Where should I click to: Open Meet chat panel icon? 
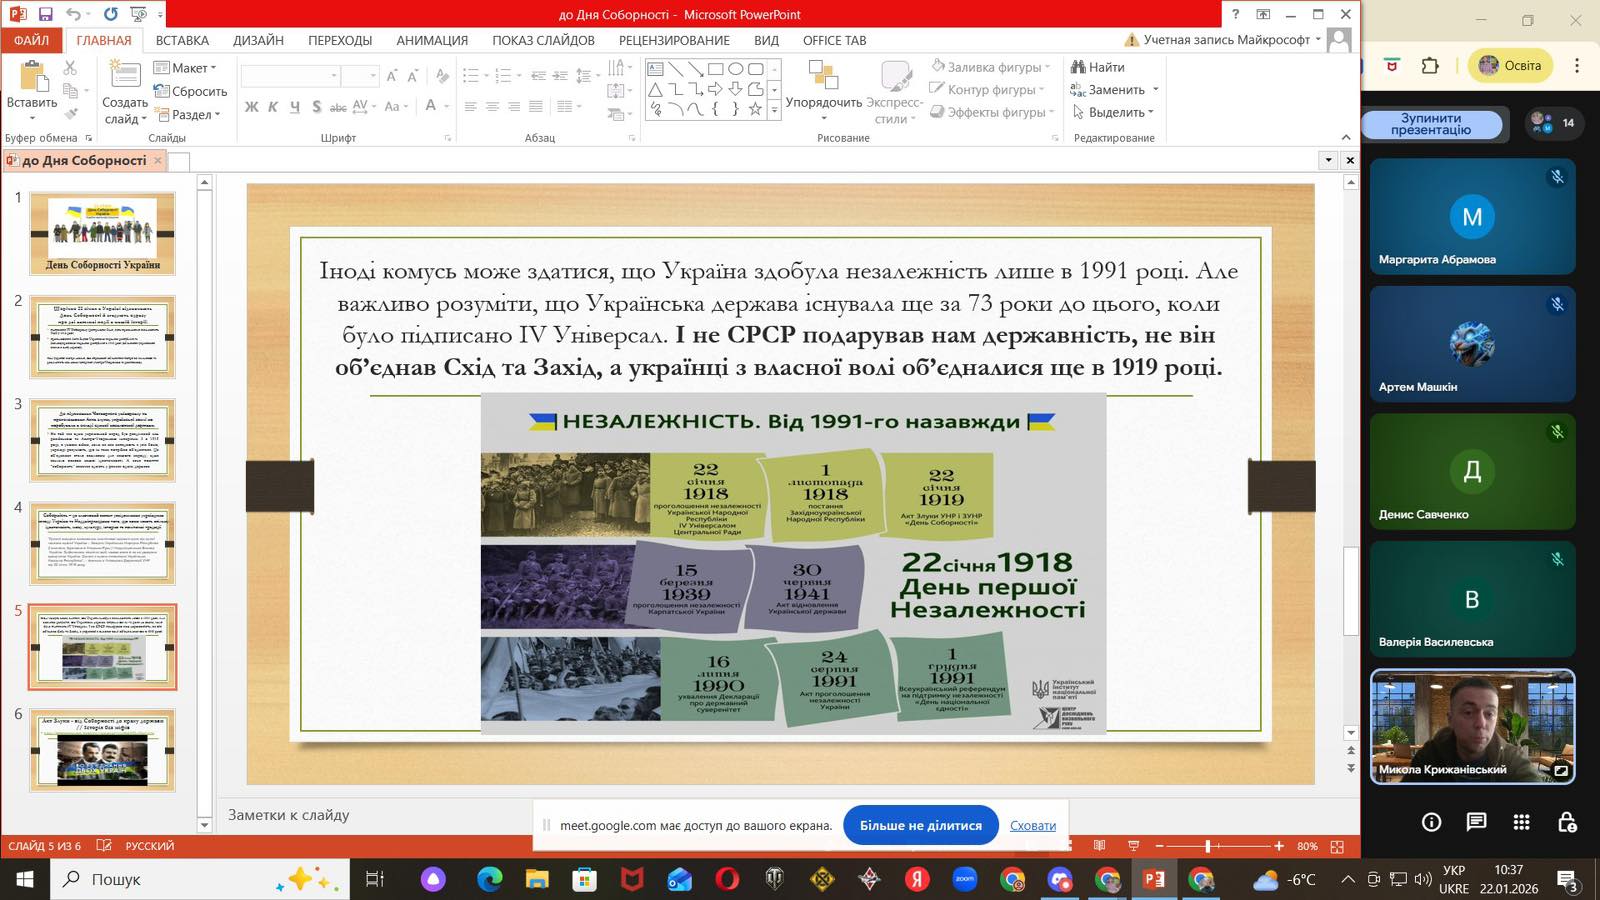(1476, 822)
